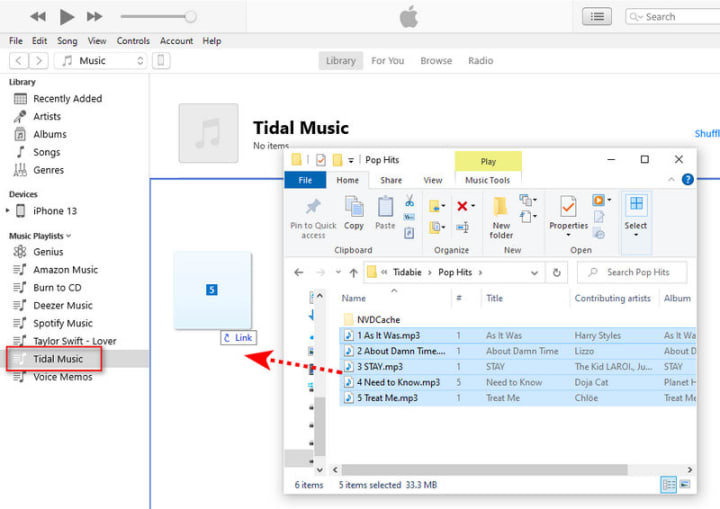Screen dimensions: 720x509
Task: Open the iTunes Help menu
Action: (x=212, y=41)
